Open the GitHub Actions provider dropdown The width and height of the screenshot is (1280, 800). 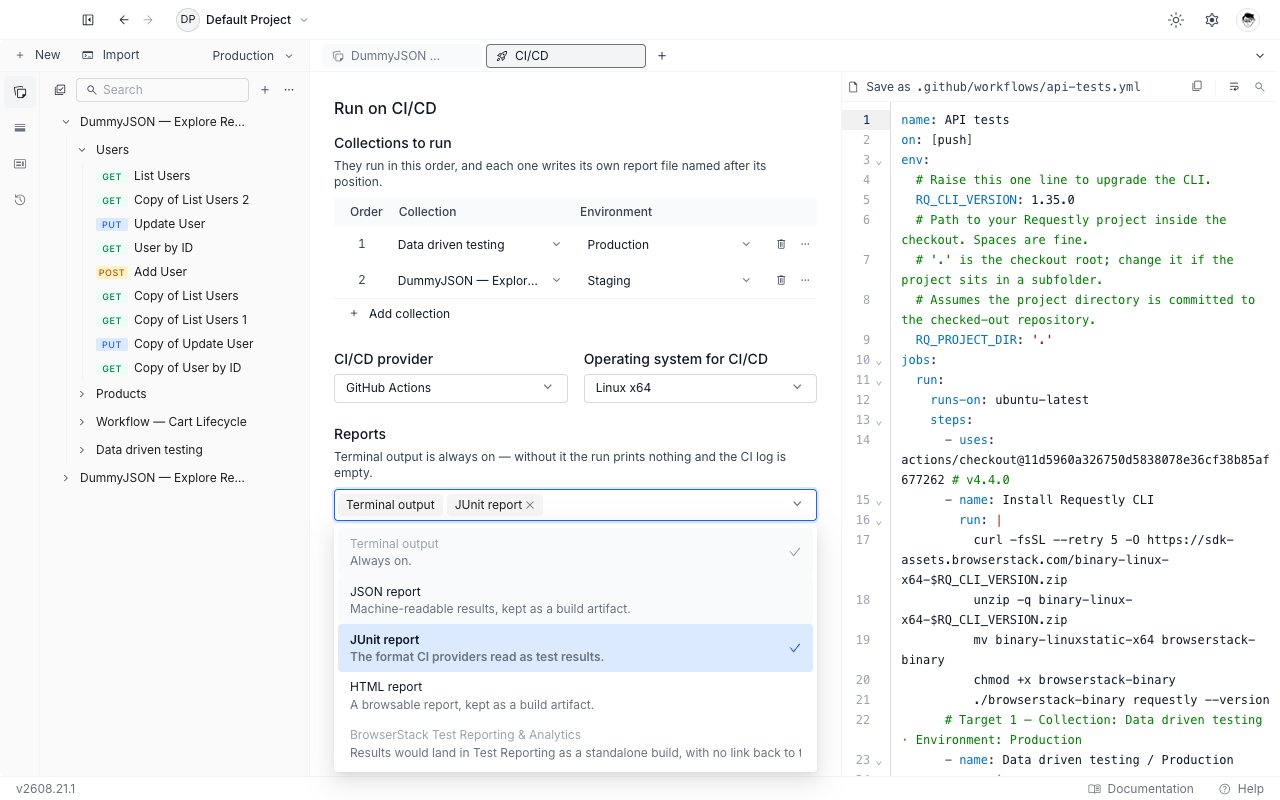[450, 387]
